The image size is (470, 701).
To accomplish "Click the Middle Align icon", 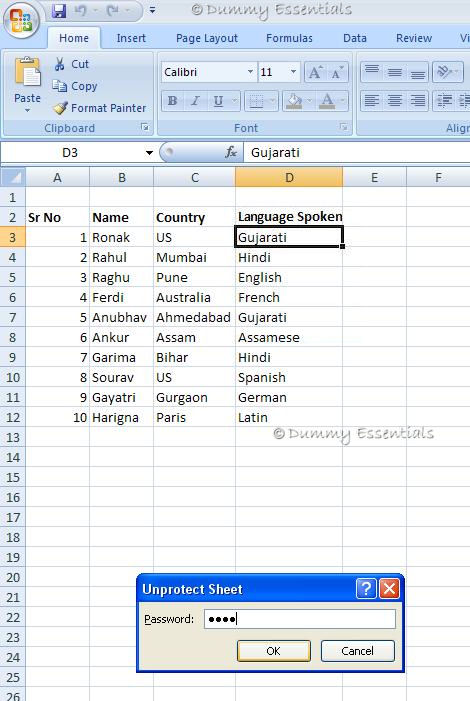I will 394,72.
